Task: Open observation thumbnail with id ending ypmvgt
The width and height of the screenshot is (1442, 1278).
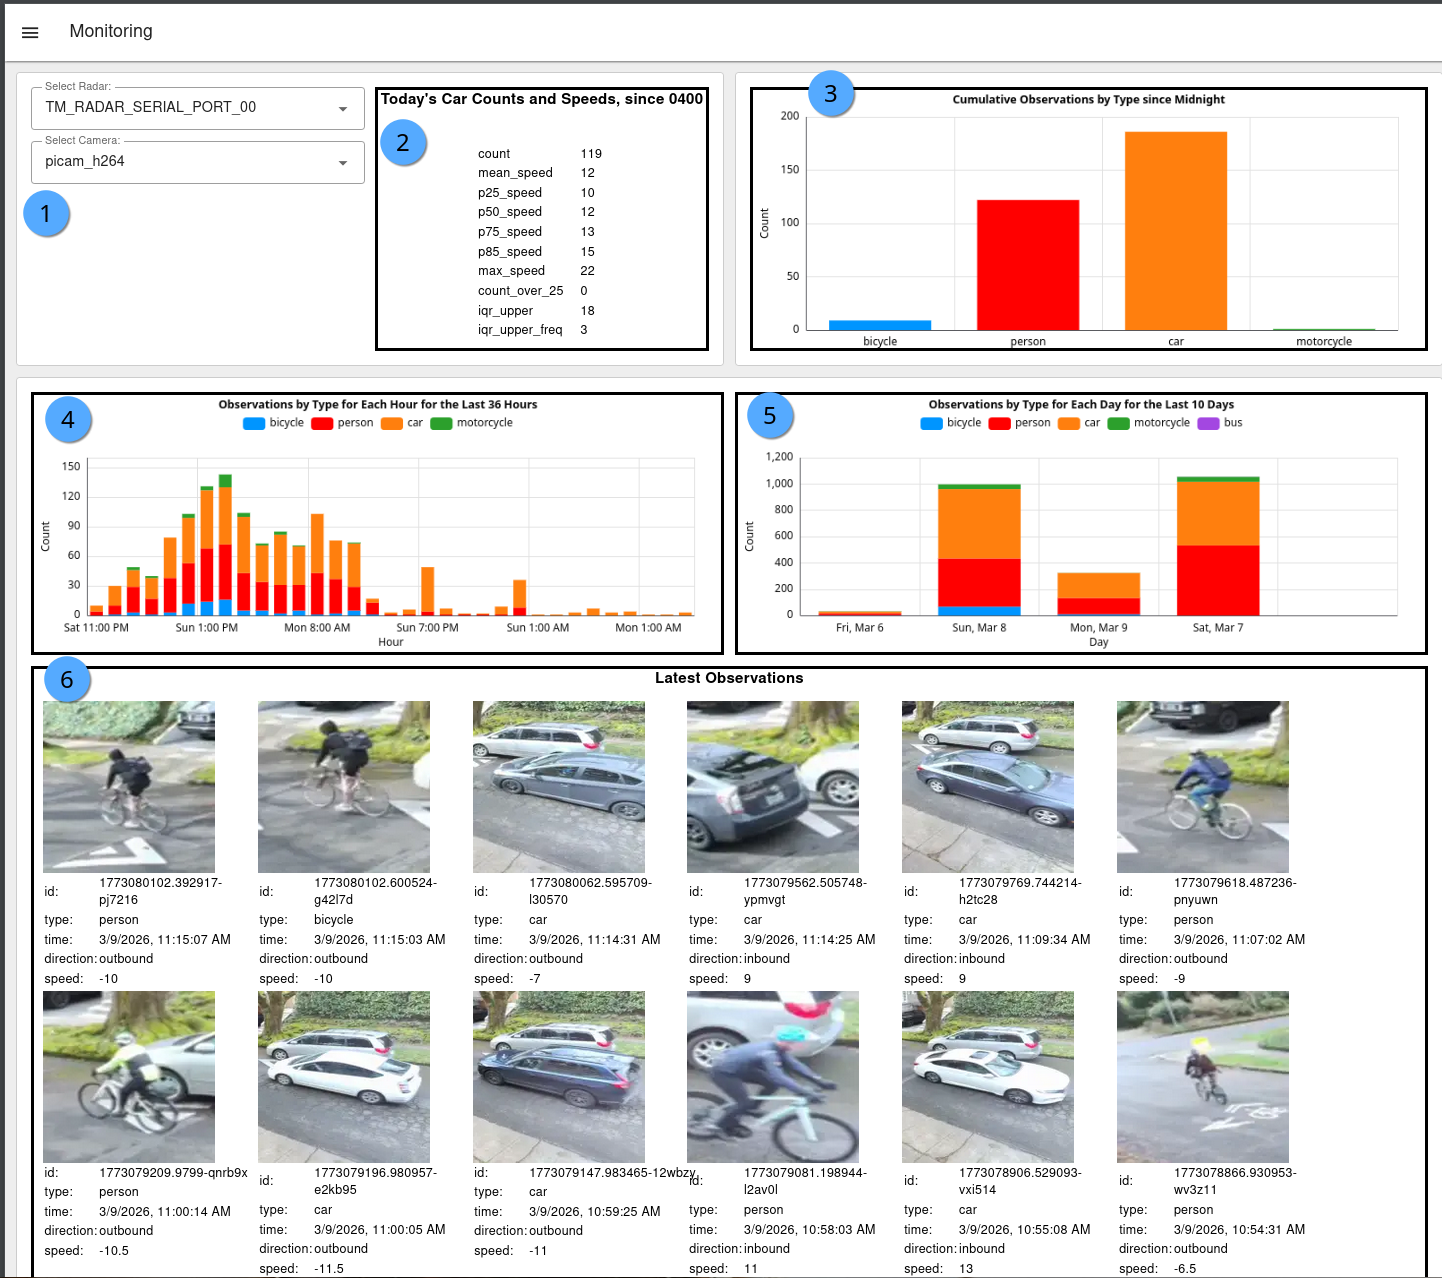Action: pyautogui.click(x=773, y=787)
